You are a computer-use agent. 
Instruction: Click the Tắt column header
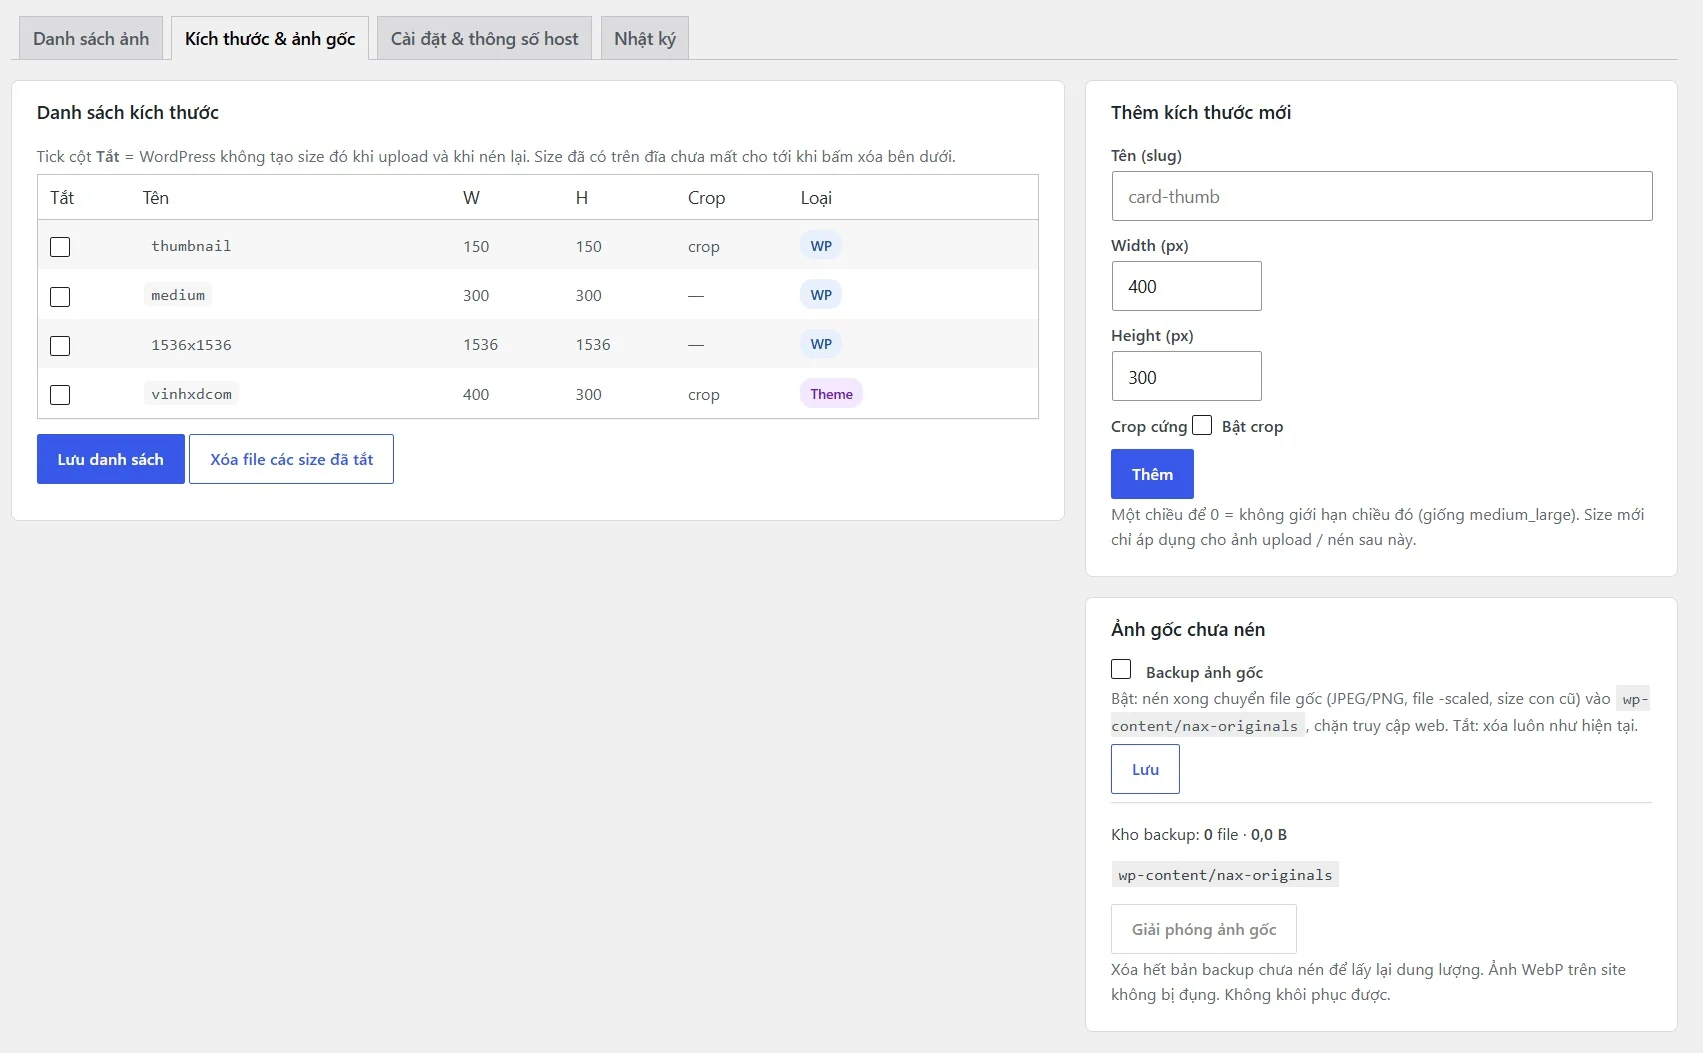(62, 198)
